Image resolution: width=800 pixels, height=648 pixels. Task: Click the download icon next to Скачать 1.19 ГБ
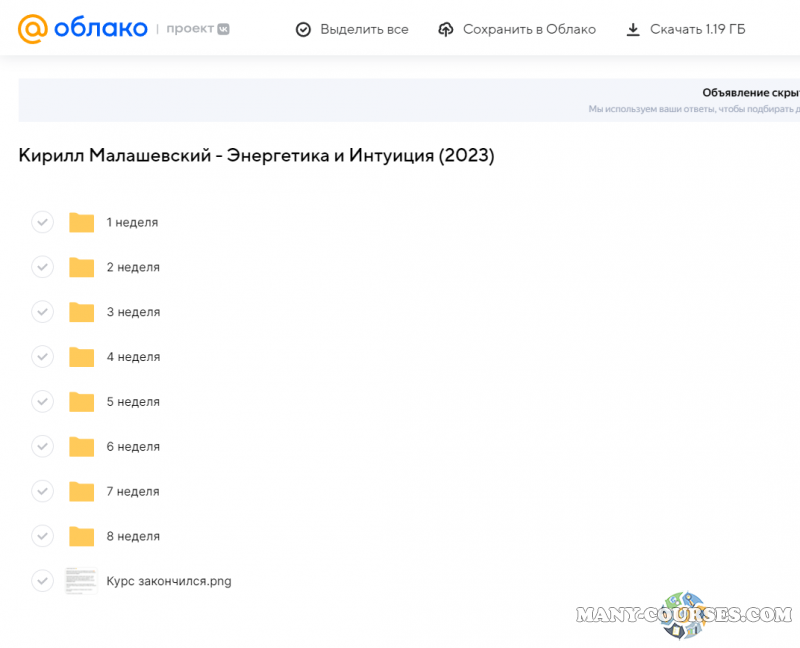pyautogui.click(x=633, y=29)
